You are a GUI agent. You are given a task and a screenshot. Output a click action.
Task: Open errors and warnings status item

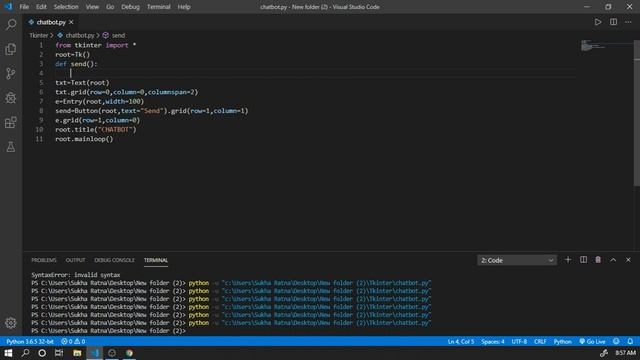[x=73, y=341]
